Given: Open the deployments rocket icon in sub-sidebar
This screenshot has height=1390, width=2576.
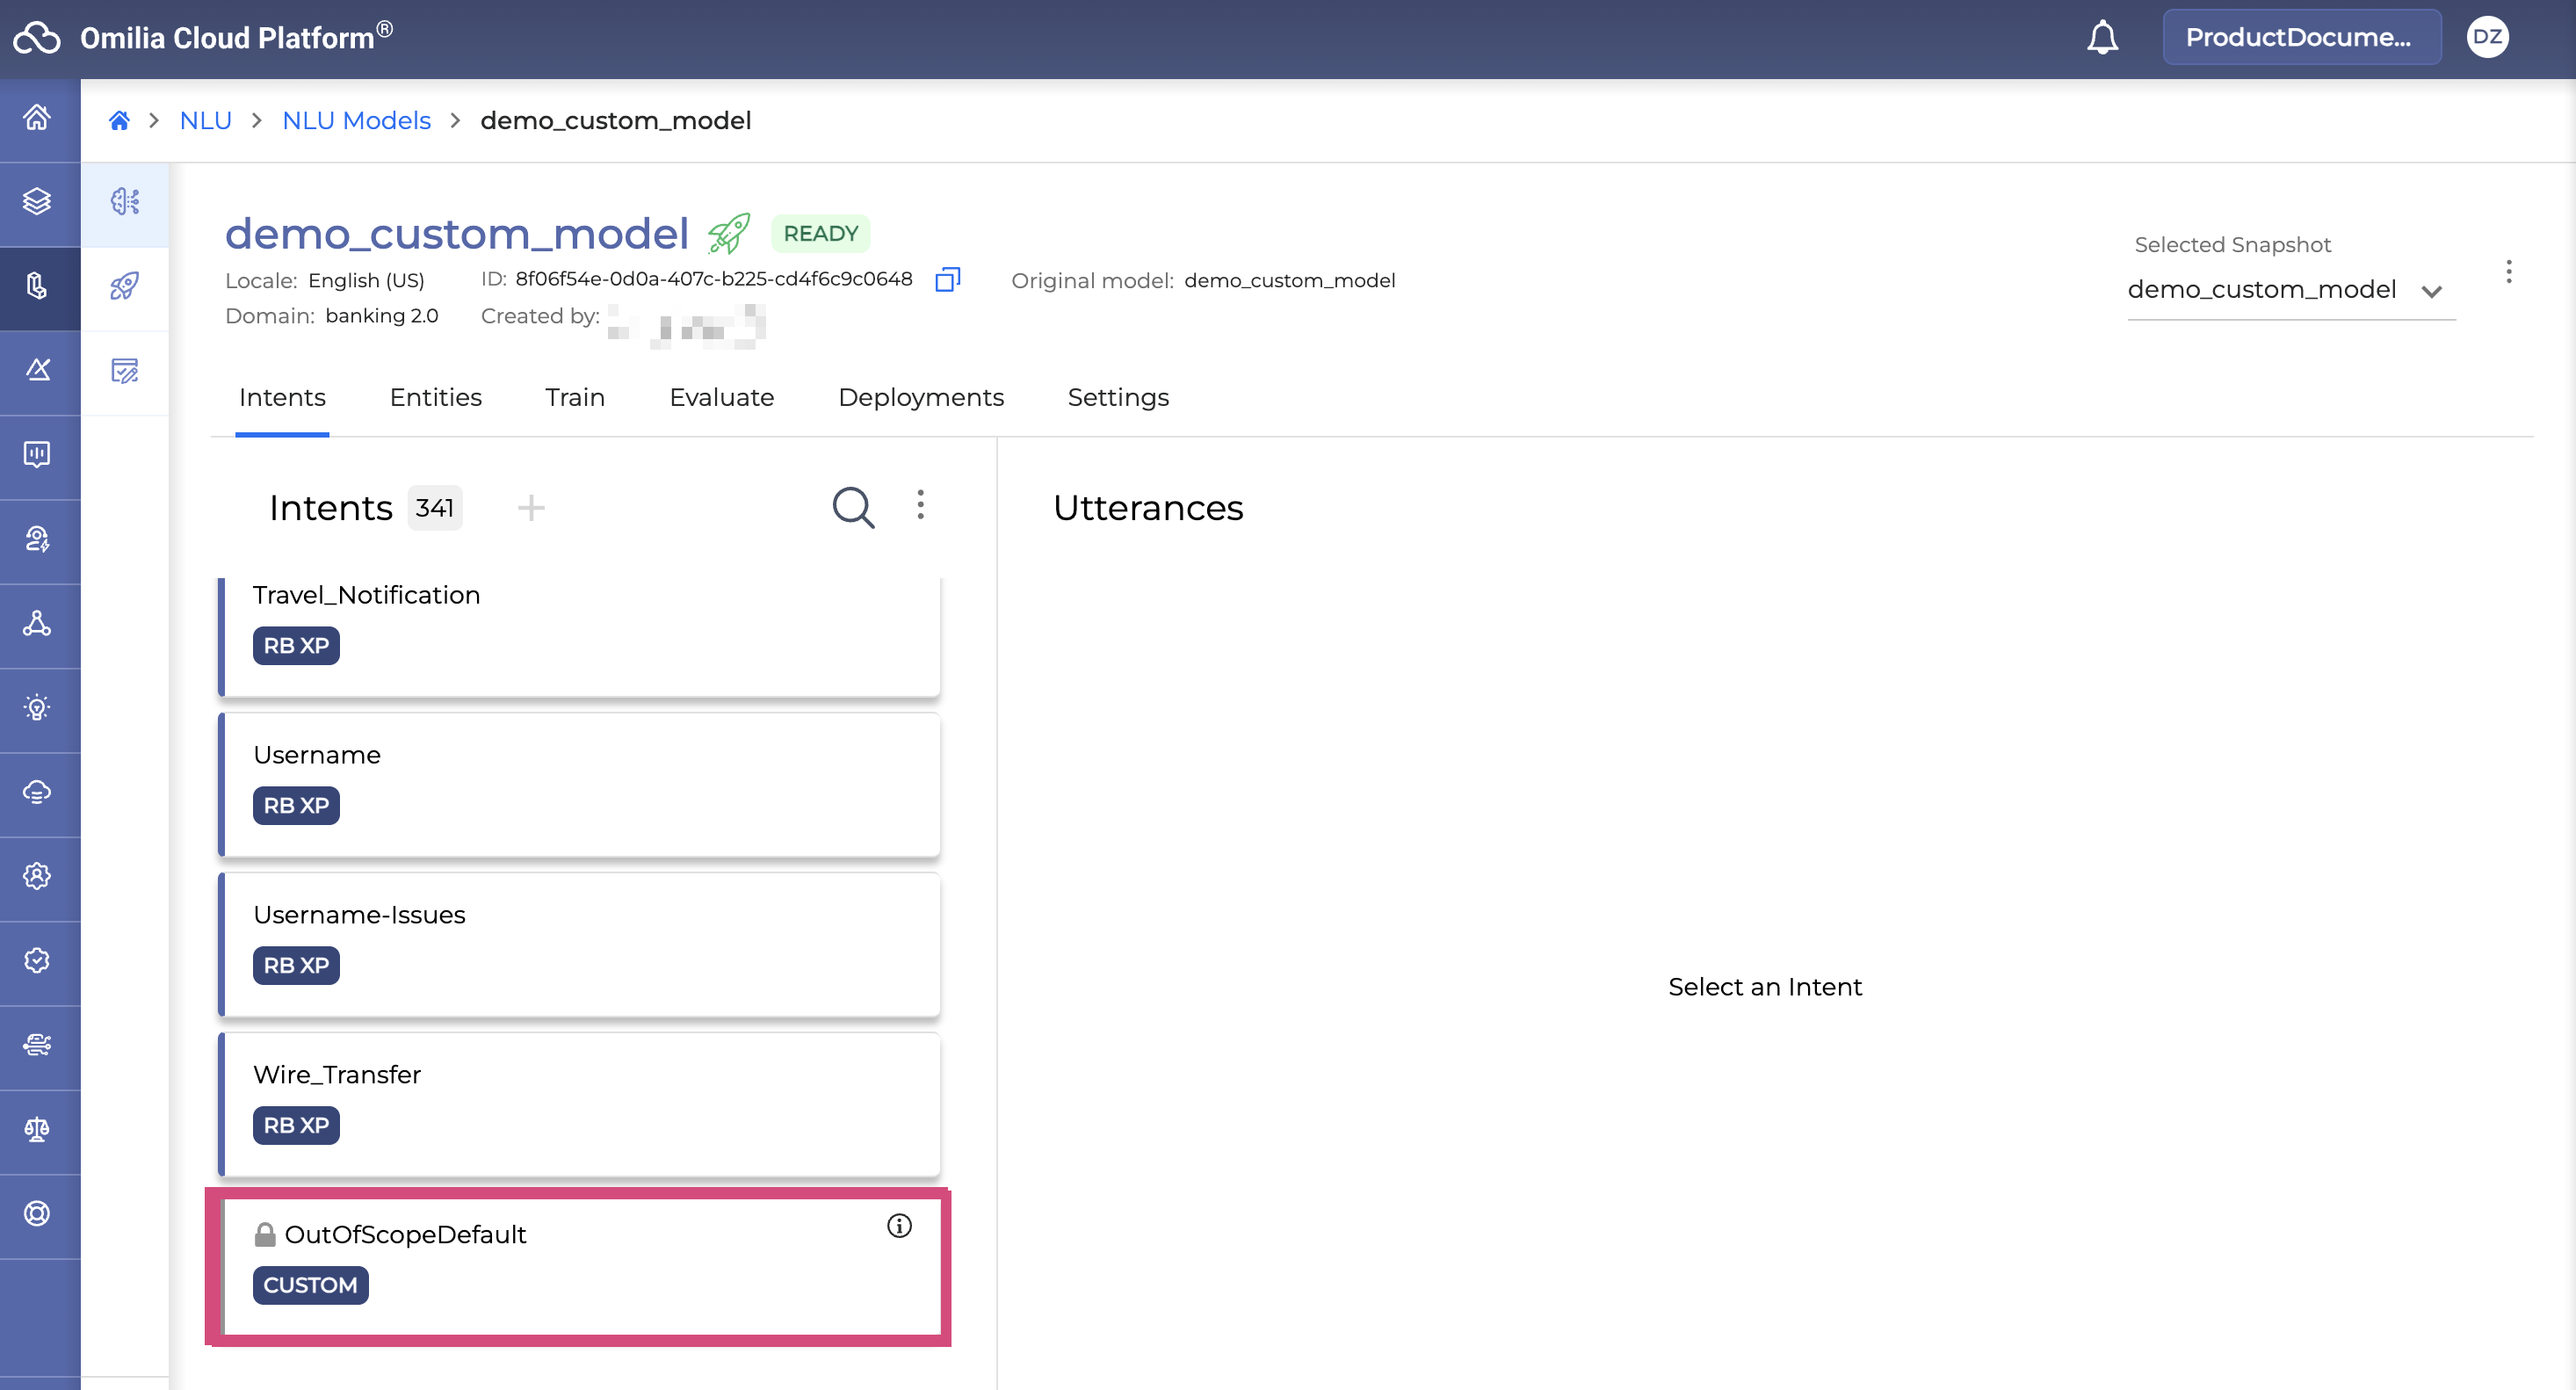Looking at the screenshot, I should tap(125, 286).
